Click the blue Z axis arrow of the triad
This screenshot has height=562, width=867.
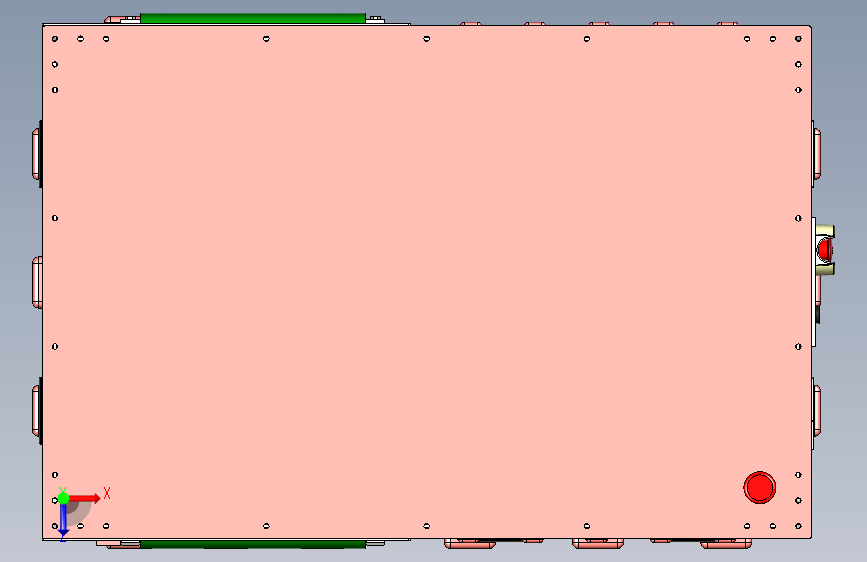pos(63,521)
